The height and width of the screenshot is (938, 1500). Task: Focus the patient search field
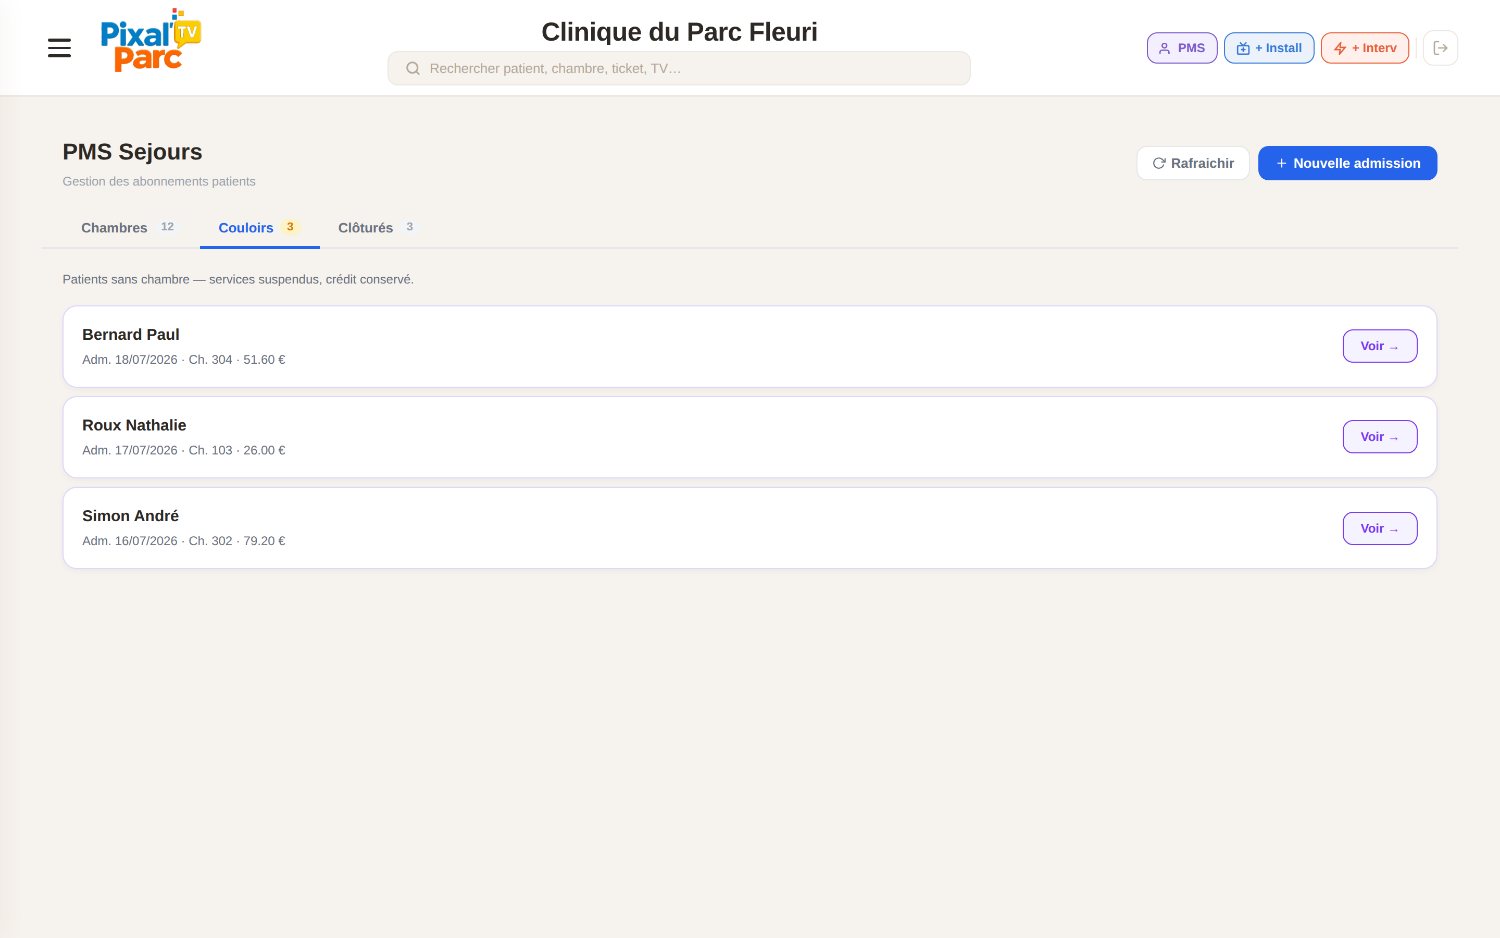pos(679,68)
